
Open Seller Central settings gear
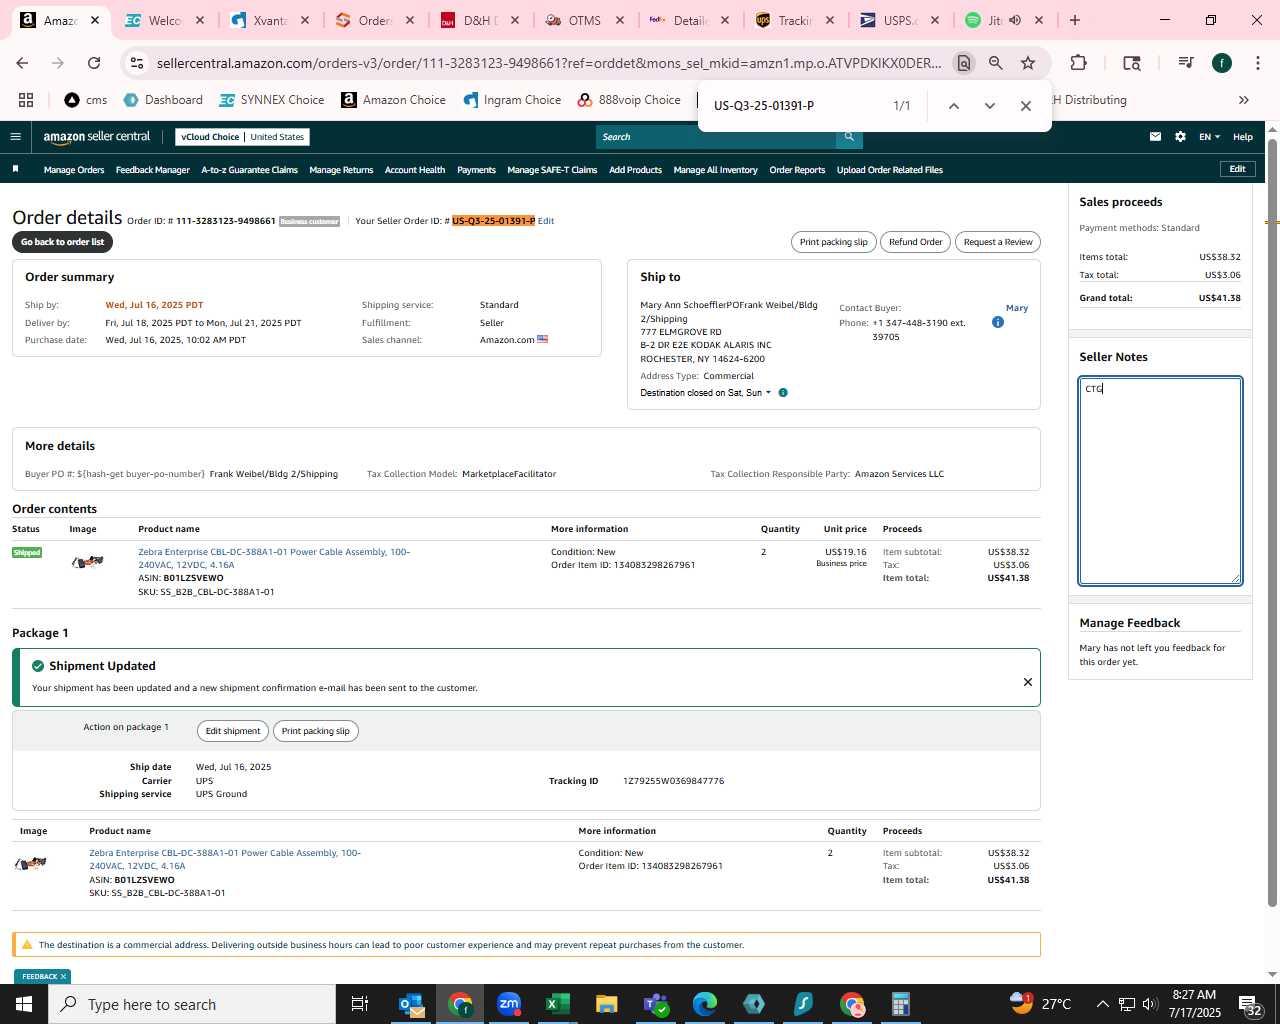point(1180,137)
